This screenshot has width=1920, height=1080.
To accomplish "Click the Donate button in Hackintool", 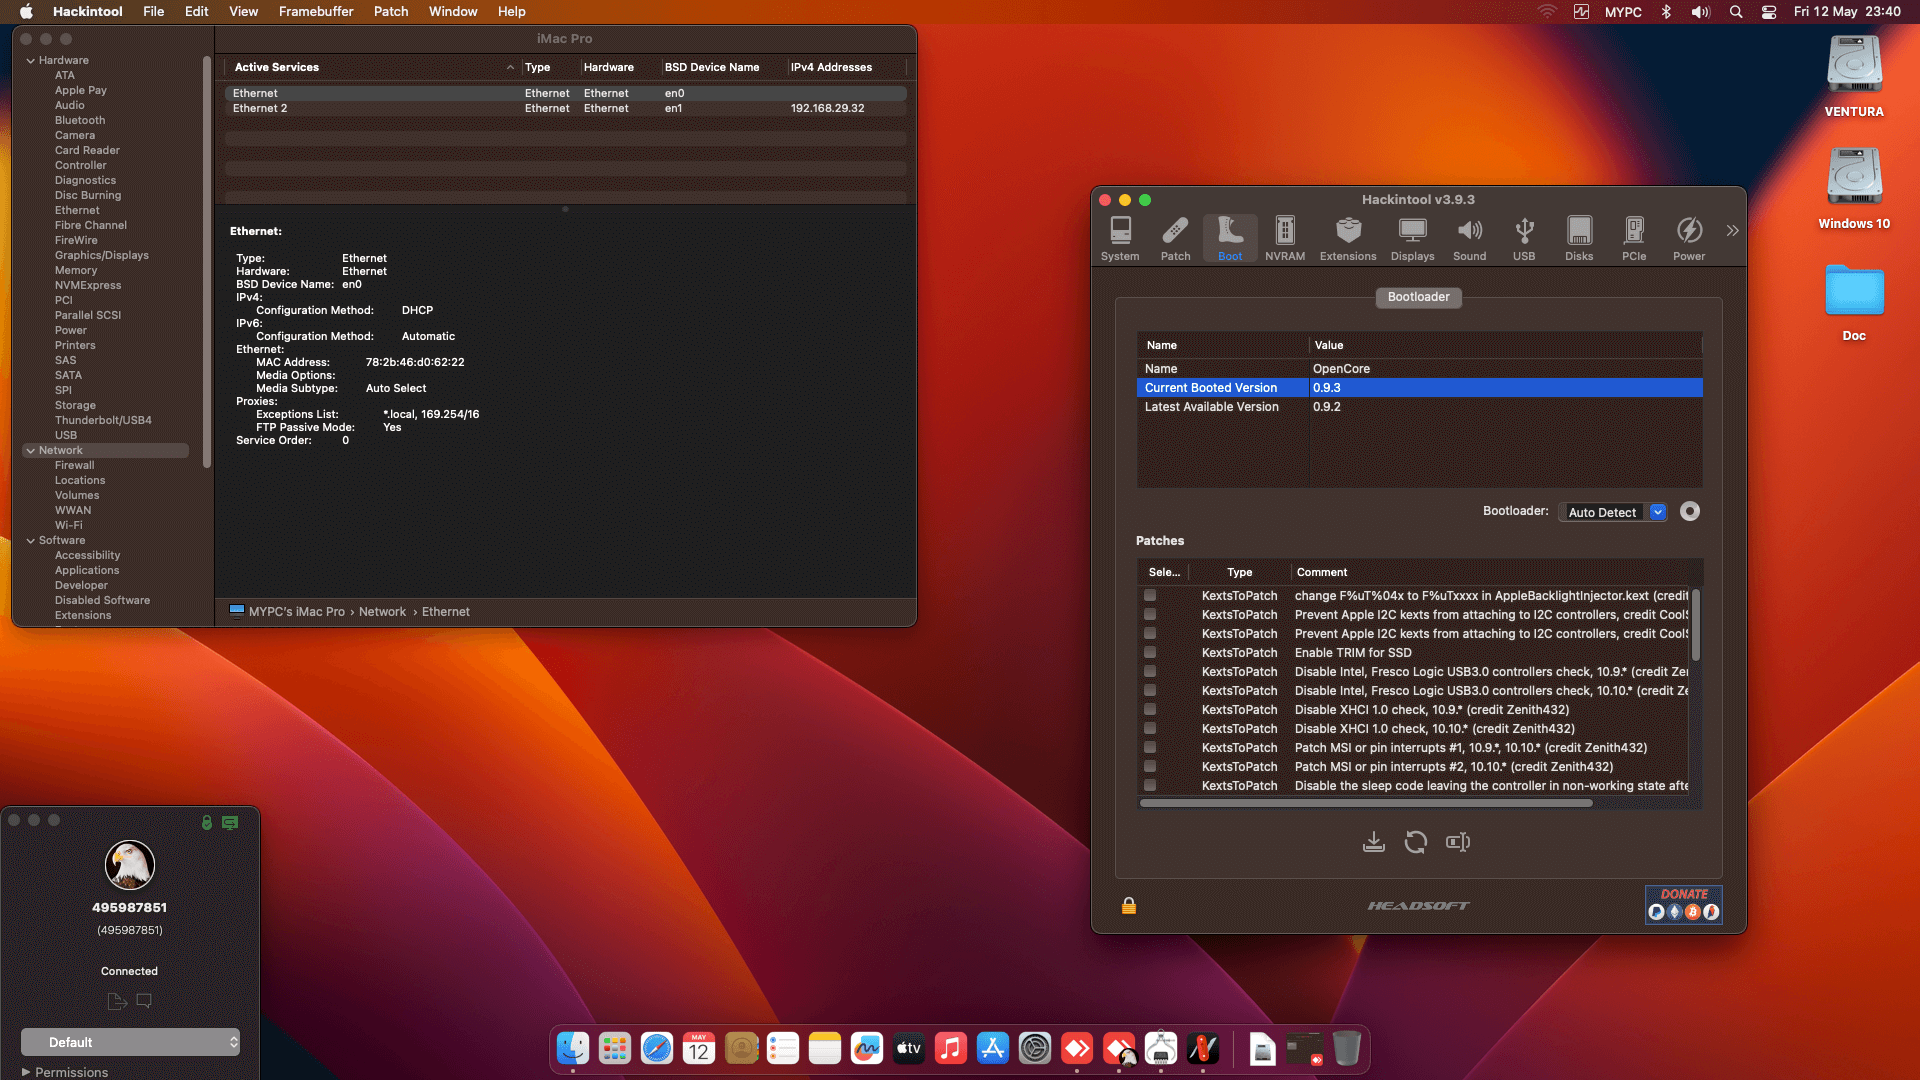I will [x=1684, y=904].
